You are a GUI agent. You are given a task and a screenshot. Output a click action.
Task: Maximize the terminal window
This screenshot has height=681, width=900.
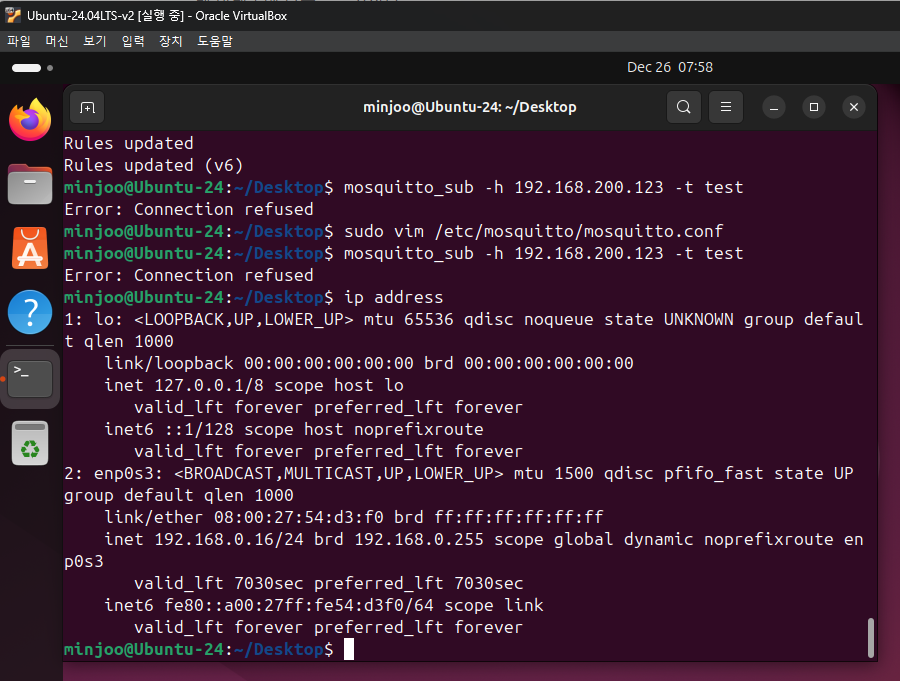(x=814, y=107)
